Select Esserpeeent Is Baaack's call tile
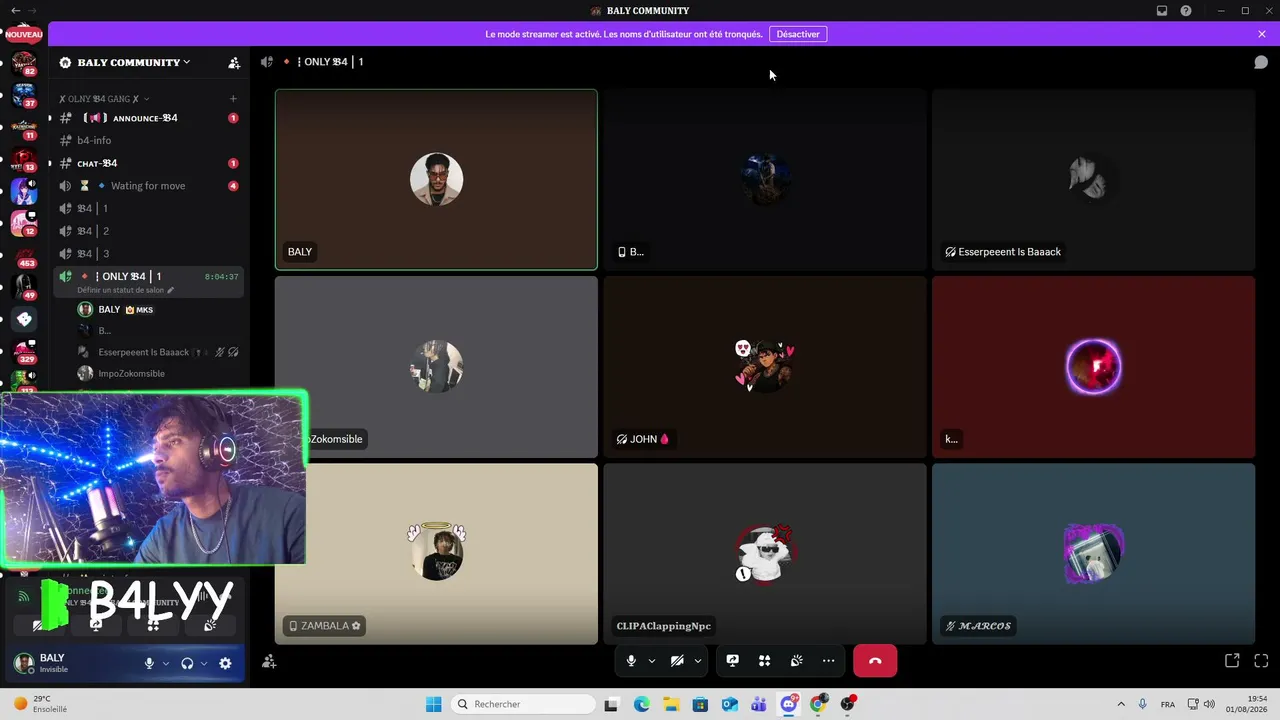Viewport: 1280px width, 720px height. [x=1093, y=180]
